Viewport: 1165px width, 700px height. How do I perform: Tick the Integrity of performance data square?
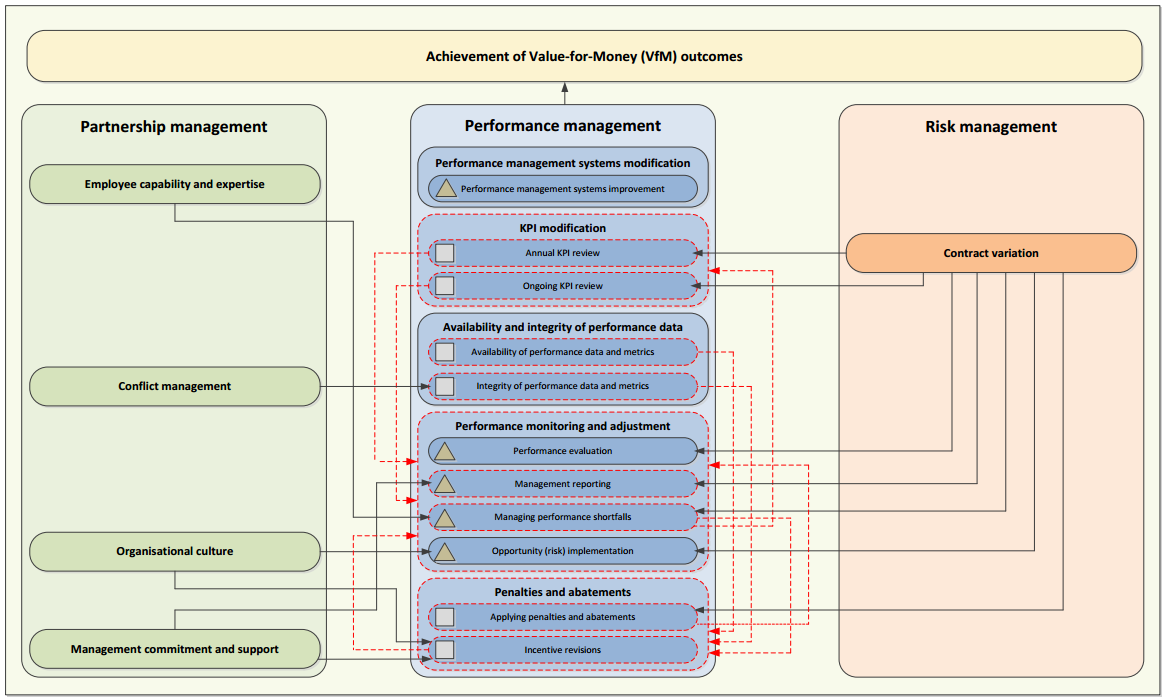[x=444, y=386]
